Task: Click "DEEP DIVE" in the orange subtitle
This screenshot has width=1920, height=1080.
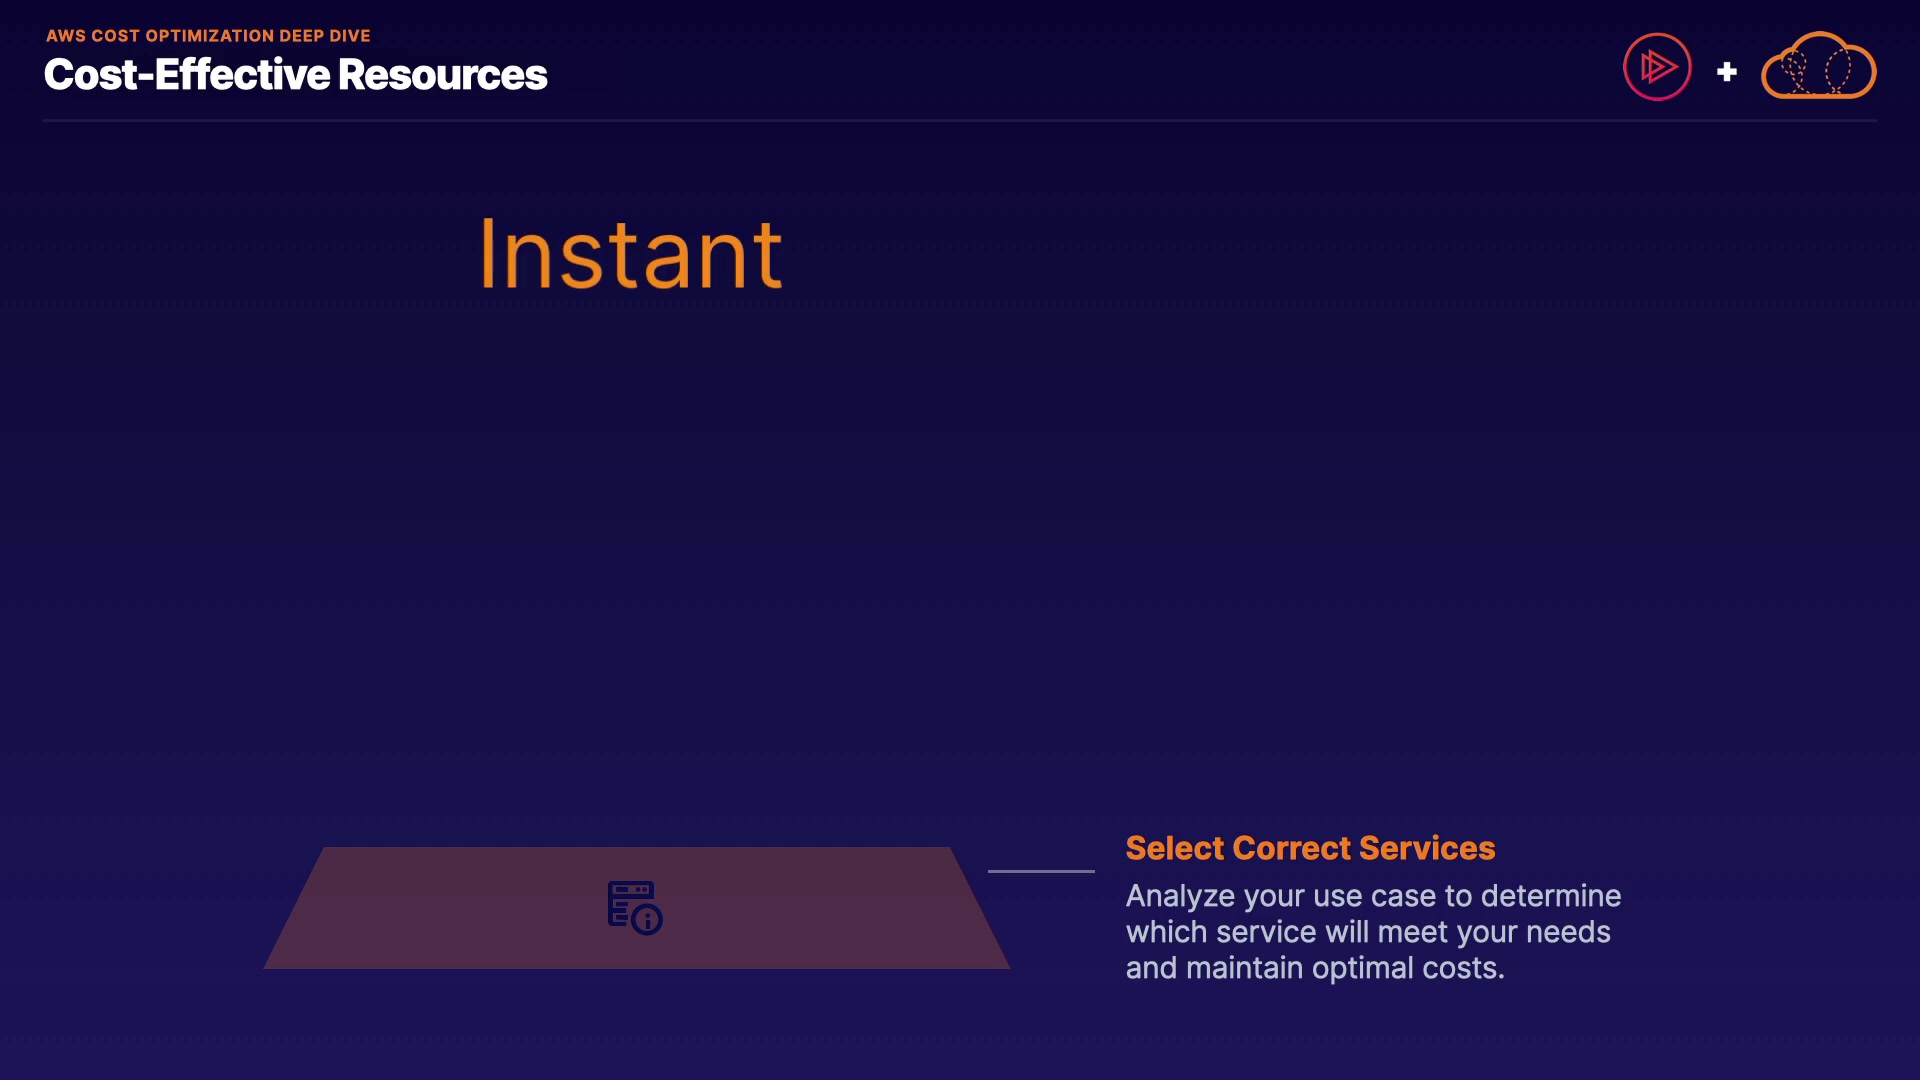Action: 325,36
